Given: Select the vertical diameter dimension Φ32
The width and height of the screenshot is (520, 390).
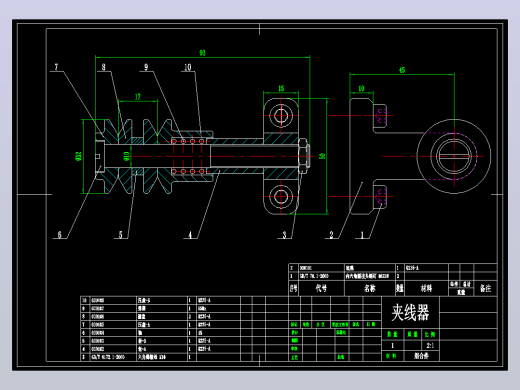Looking at the screenshot, I should pyautogui.click(x=78, y=156).
